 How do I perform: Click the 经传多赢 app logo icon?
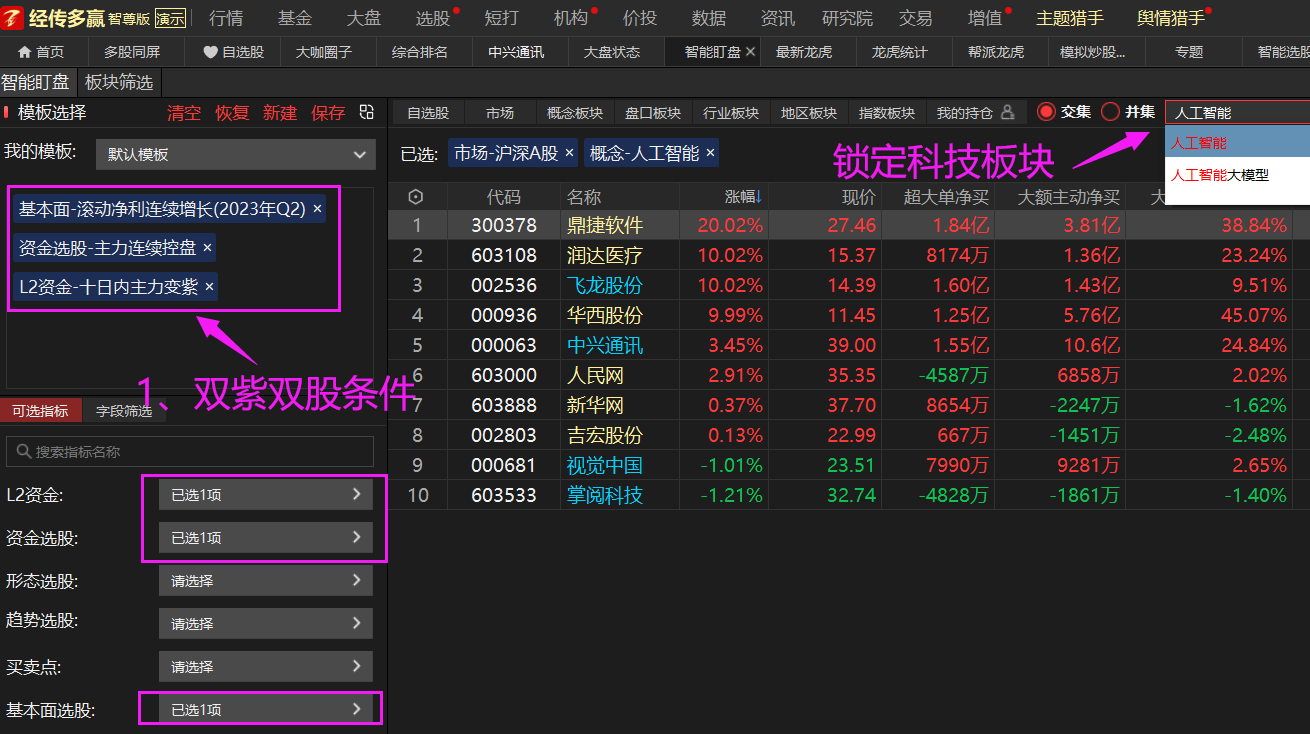pos(14,17)
